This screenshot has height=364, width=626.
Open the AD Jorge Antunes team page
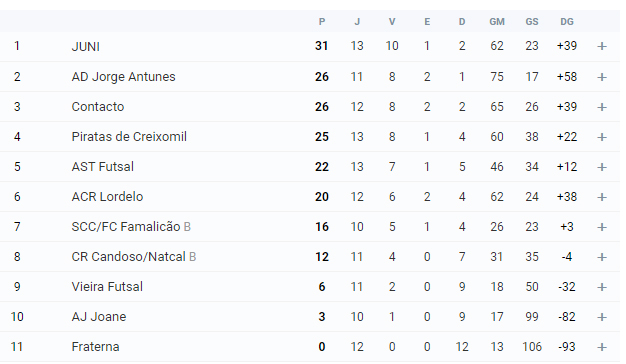point(123,77)
